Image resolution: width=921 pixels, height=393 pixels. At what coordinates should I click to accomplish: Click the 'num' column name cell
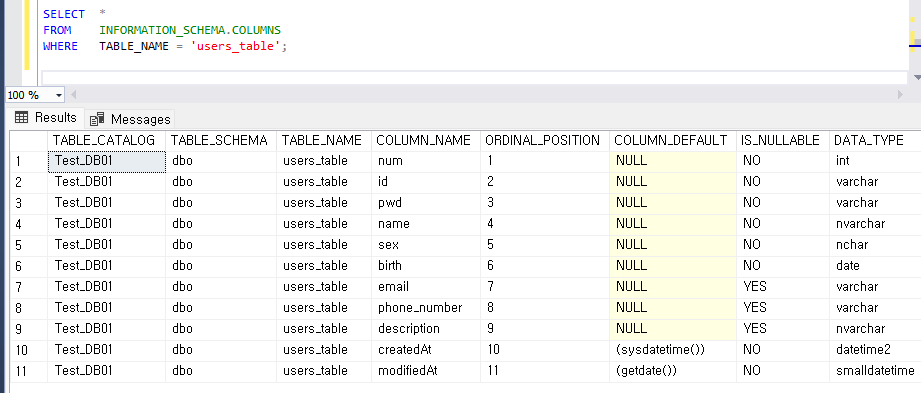click(426, 162)
